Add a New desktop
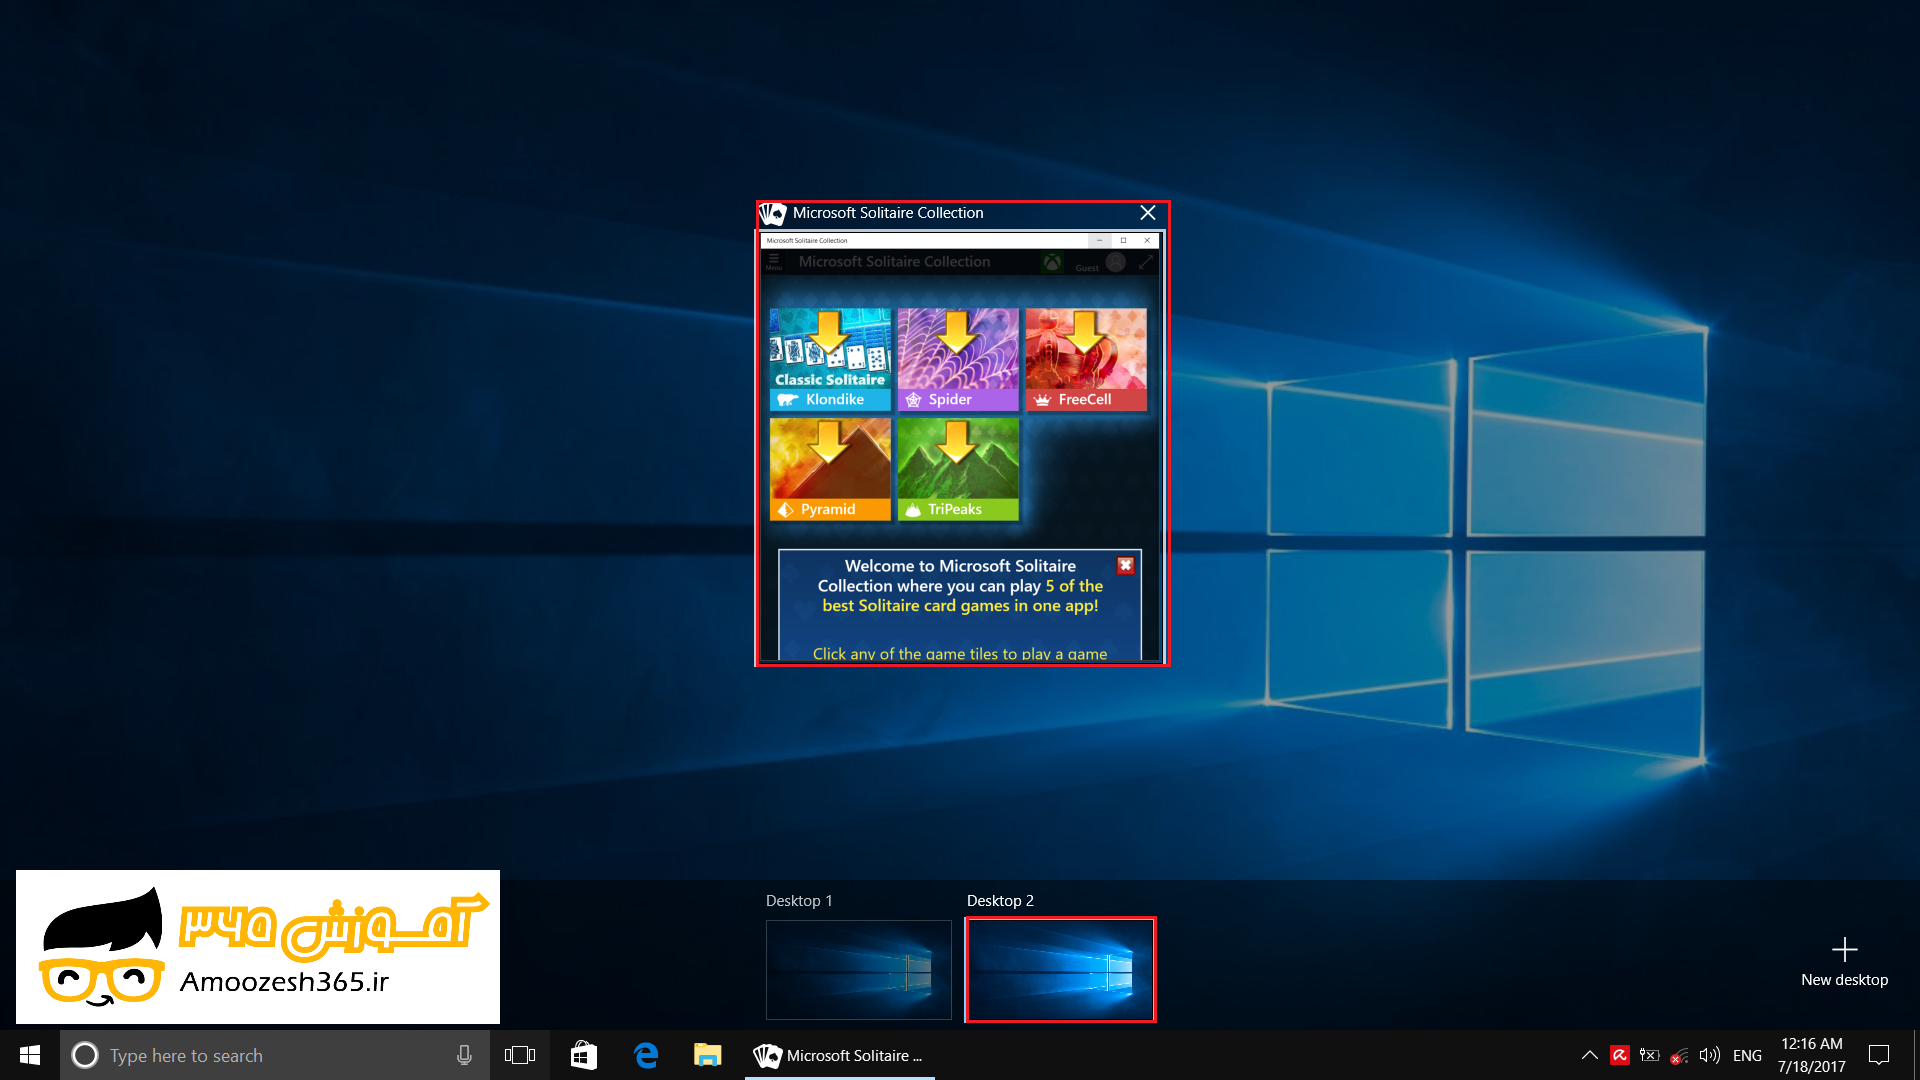 pyautogui.click(x=1844, y=962)
